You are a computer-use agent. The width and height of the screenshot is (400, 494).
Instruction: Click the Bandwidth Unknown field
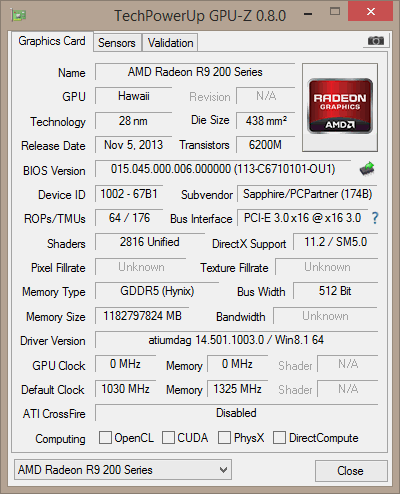[325, 316]
